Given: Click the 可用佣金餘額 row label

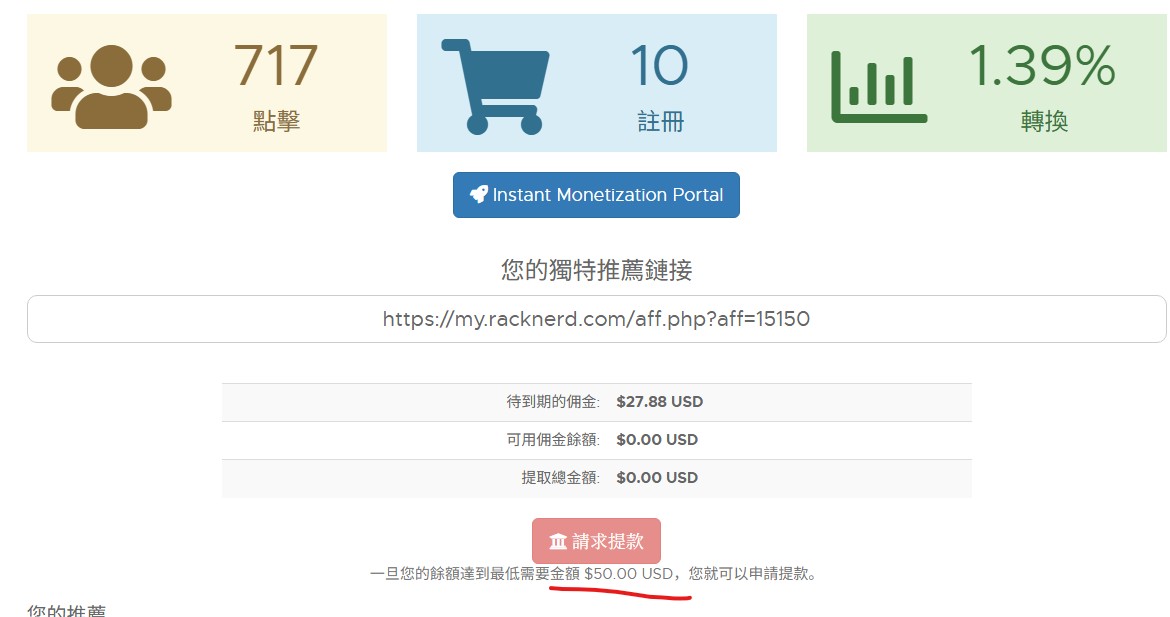Looking at the screenshot, I should coord(553,440).
